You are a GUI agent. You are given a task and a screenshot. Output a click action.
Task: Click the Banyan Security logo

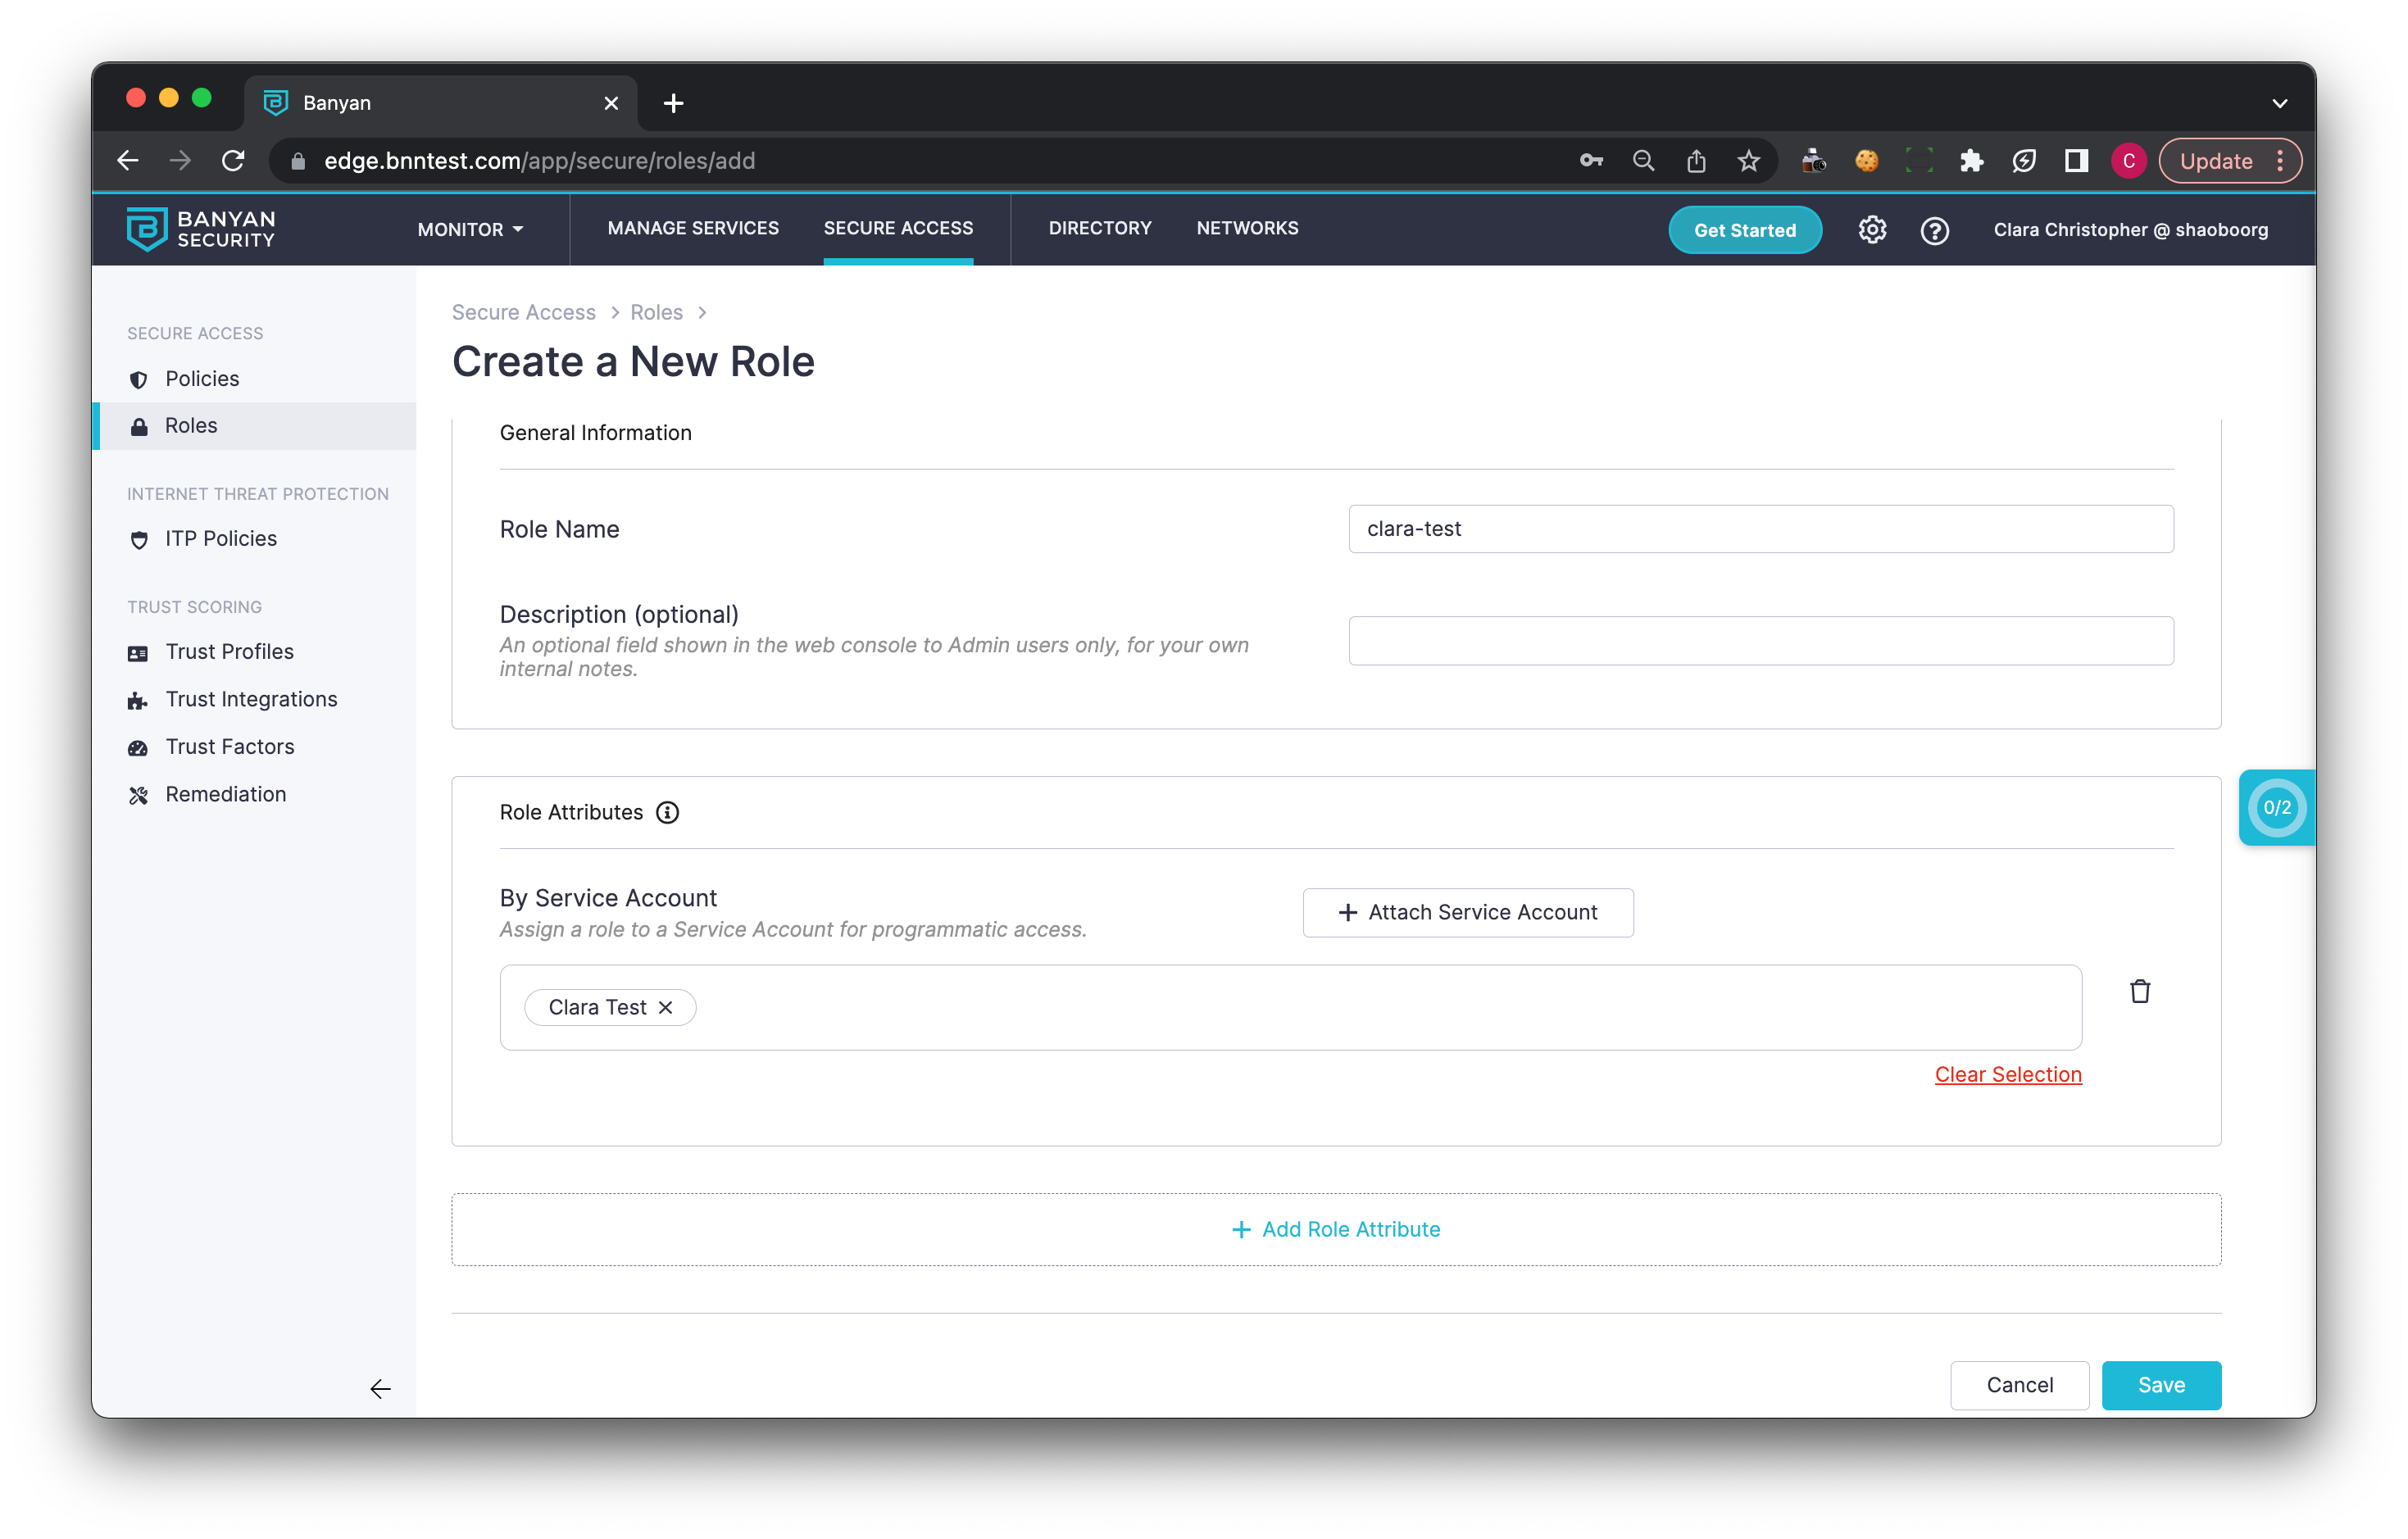[201, 229]
